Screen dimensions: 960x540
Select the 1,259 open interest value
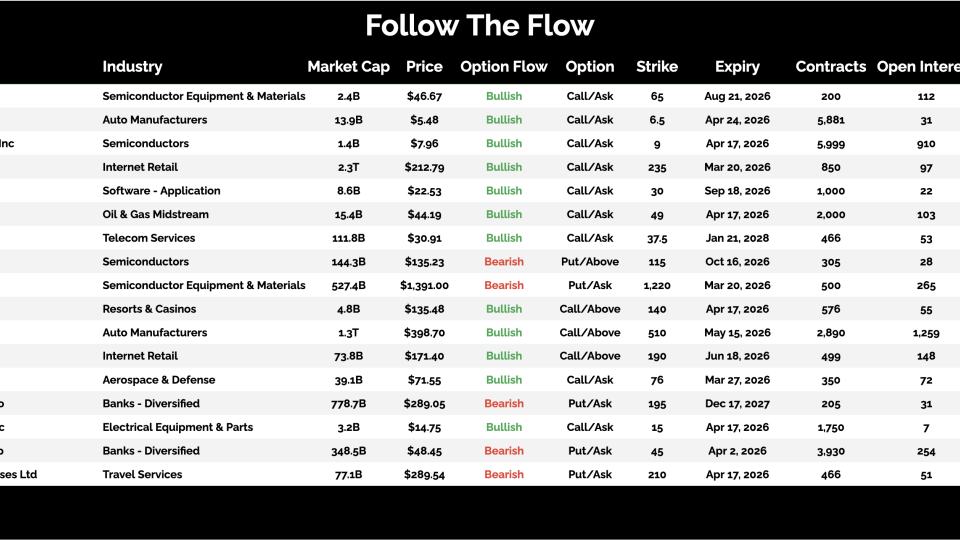926,333
